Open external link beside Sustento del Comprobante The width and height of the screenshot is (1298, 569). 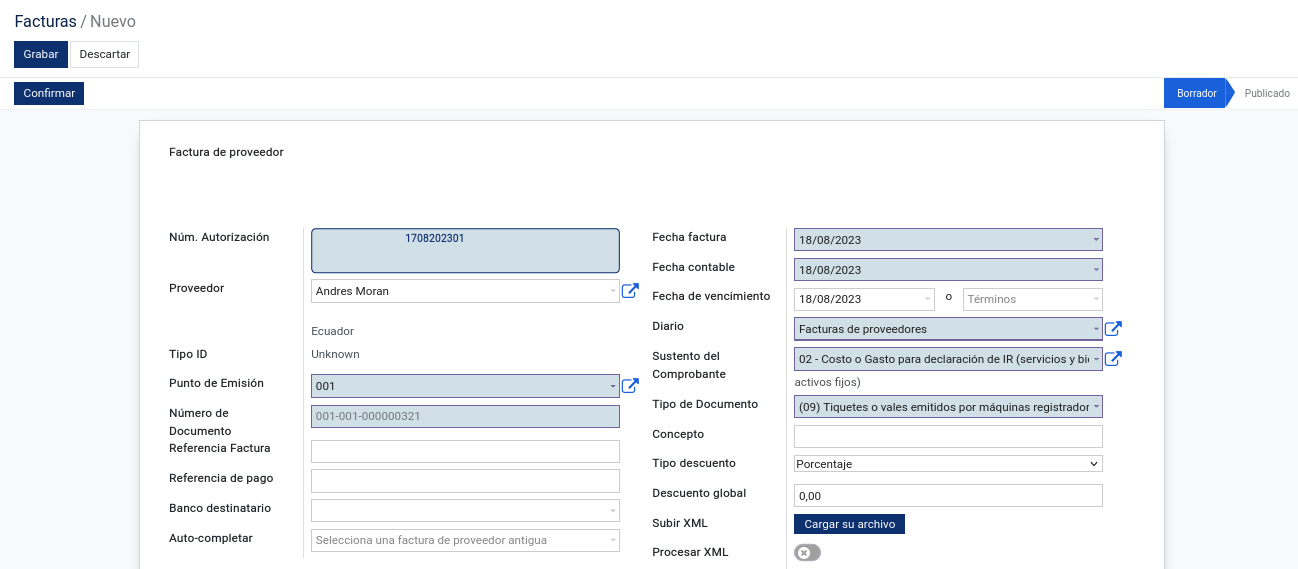(x=1113, y=359)
